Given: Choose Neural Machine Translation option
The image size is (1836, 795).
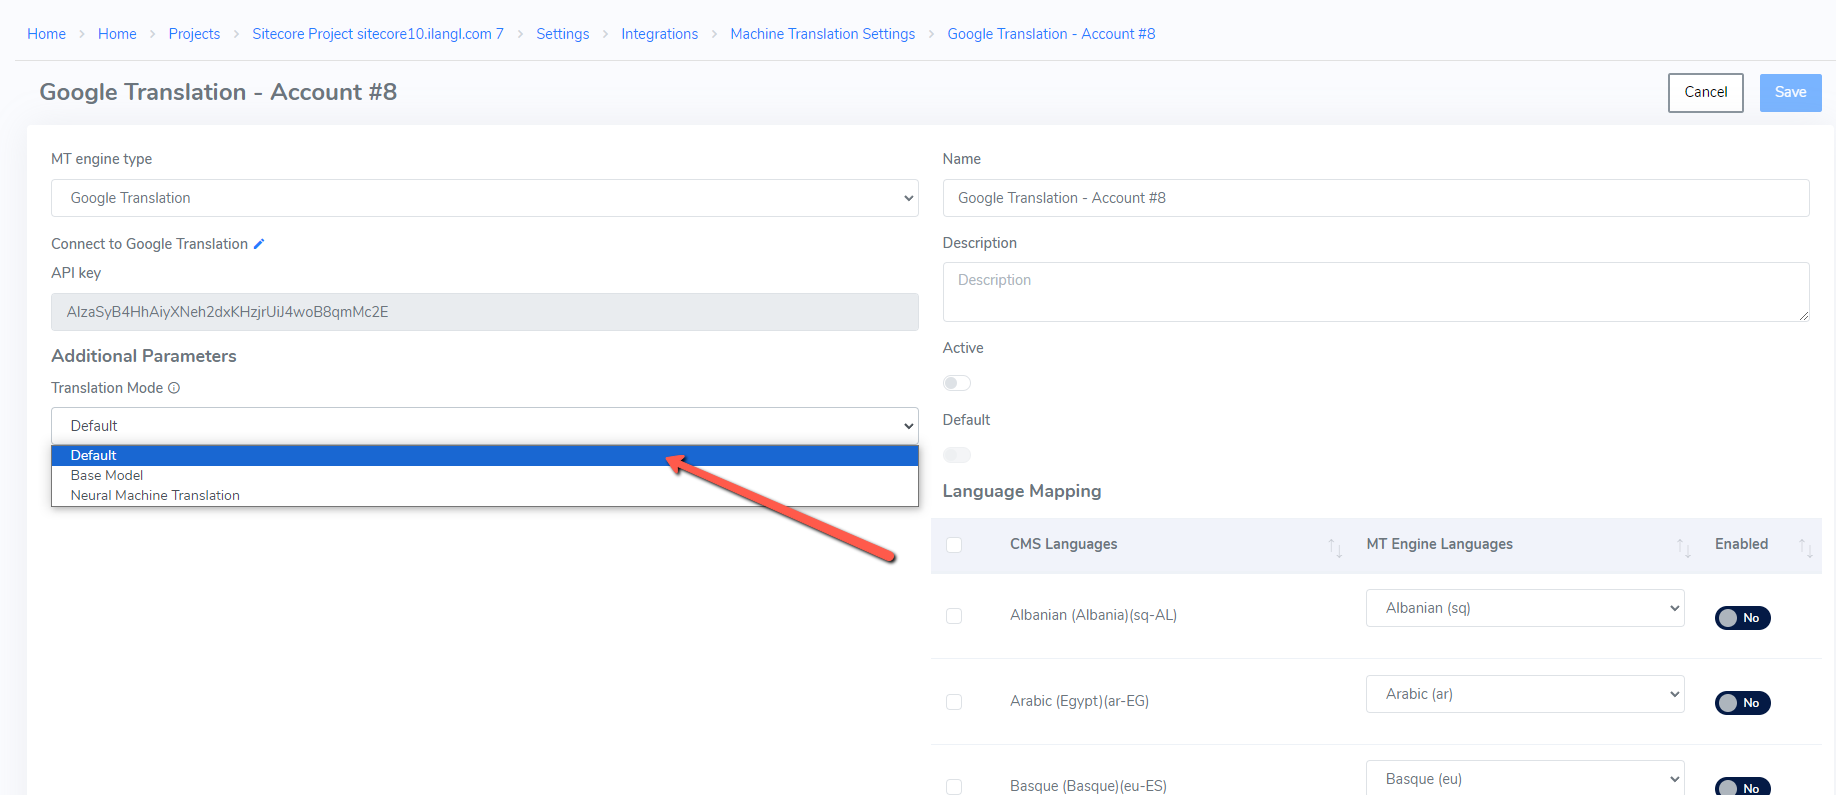Looking at the screenshot, I should coord(485,495).
